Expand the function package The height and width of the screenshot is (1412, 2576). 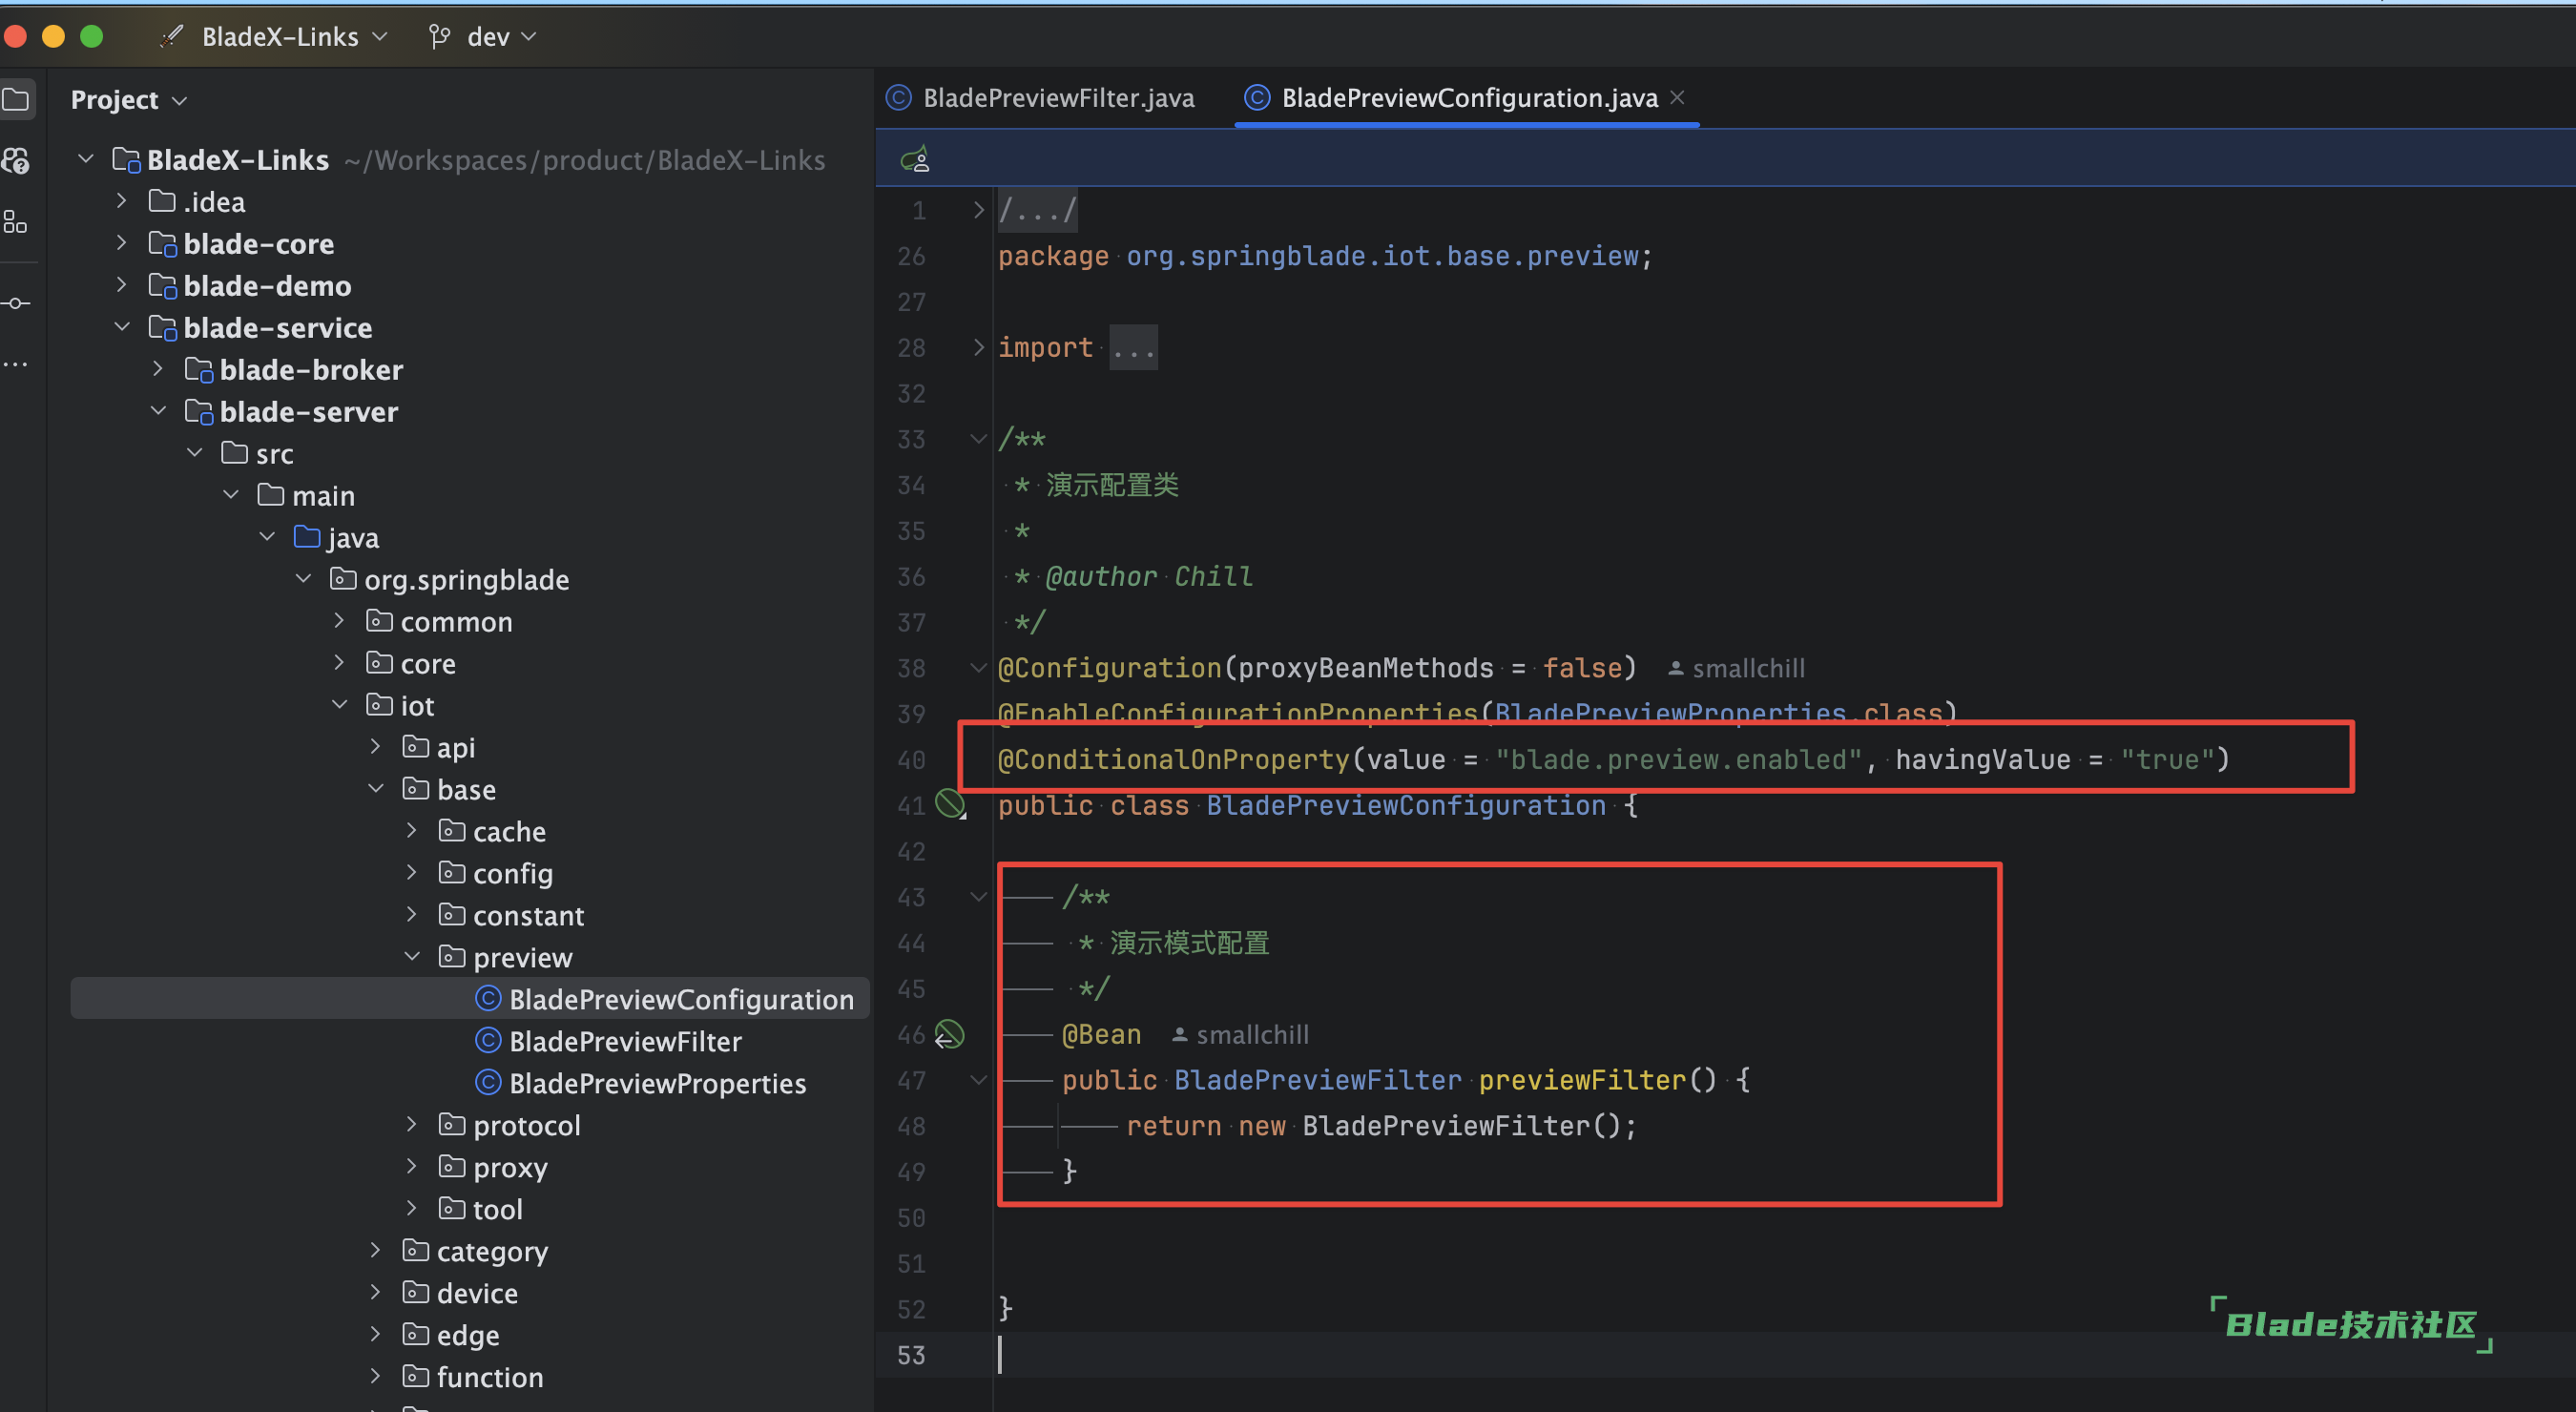[x=375, y=1377]
